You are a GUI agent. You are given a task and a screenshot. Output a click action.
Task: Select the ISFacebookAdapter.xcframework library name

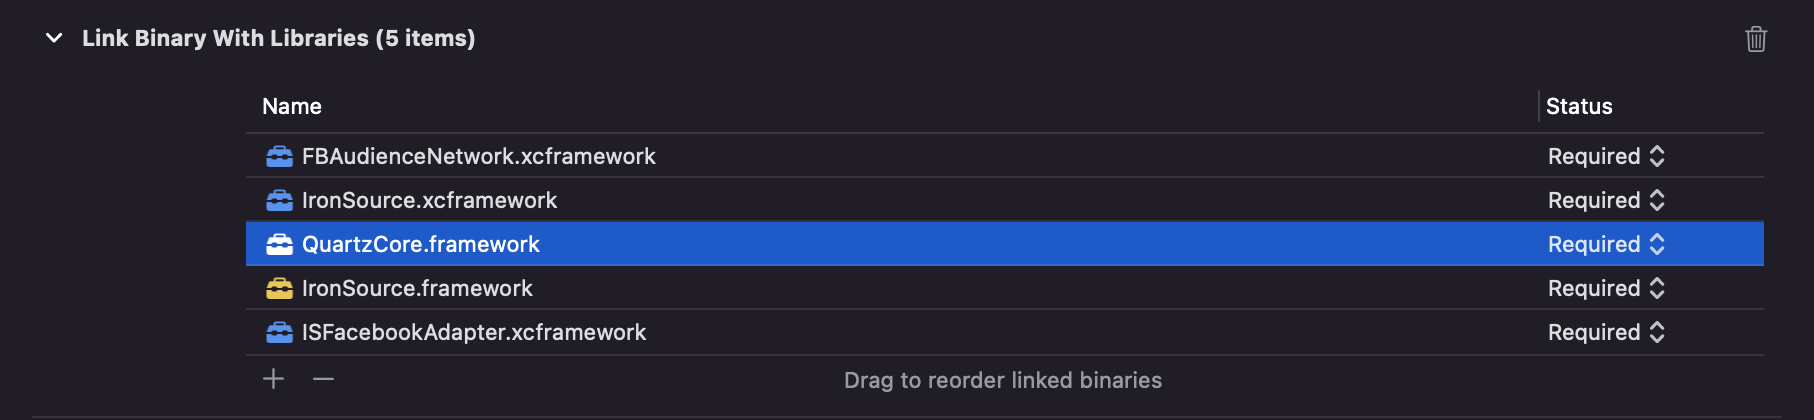(x=474, y=333)
